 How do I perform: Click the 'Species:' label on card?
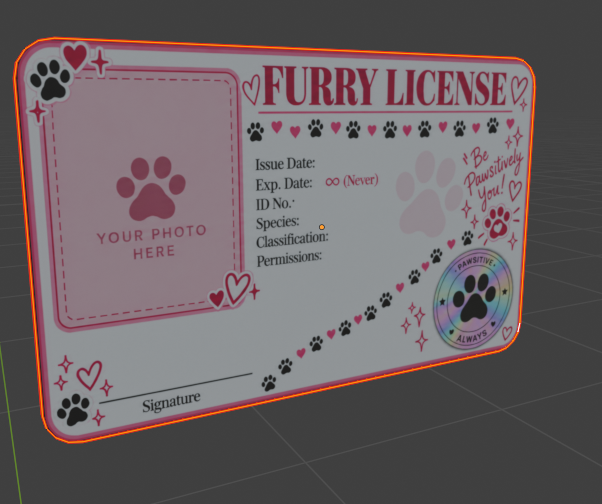278,223
